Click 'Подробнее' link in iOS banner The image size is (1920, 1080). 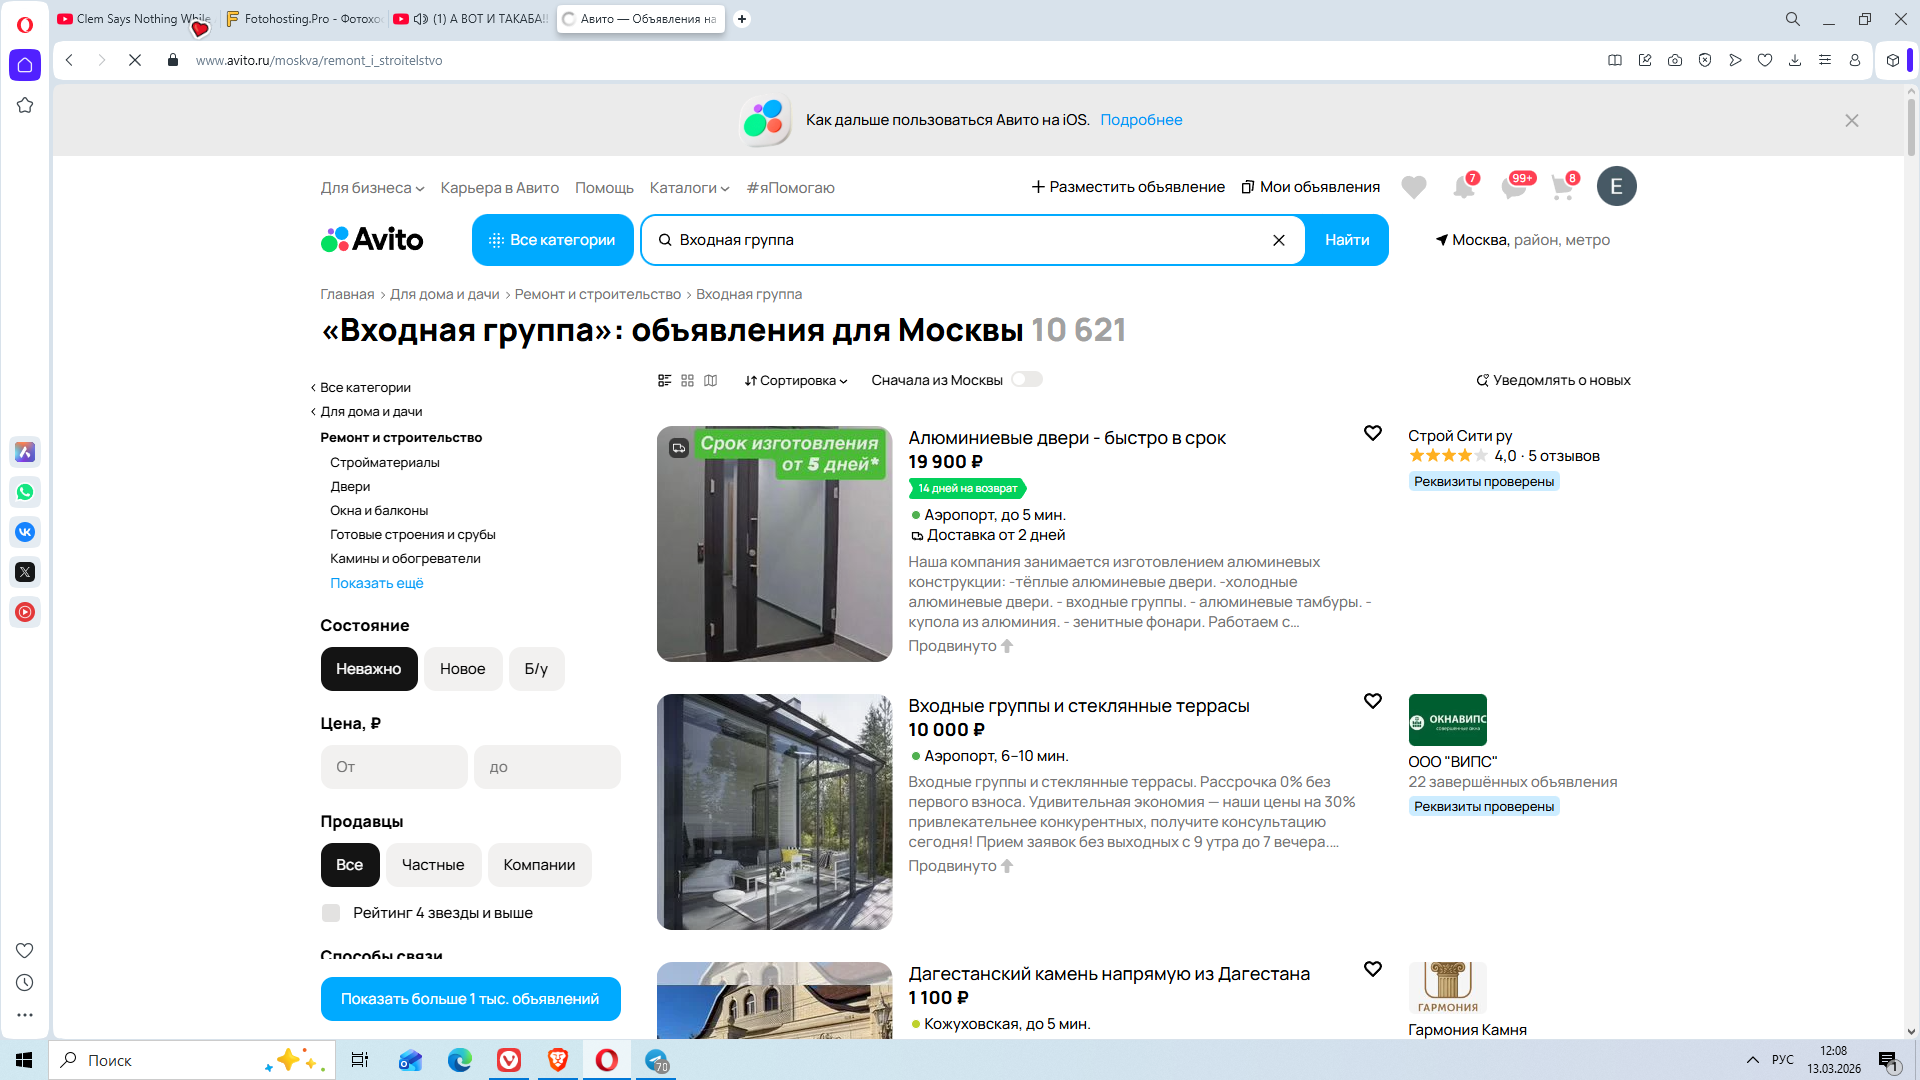pyautogui.click(x=1141, y=120)
